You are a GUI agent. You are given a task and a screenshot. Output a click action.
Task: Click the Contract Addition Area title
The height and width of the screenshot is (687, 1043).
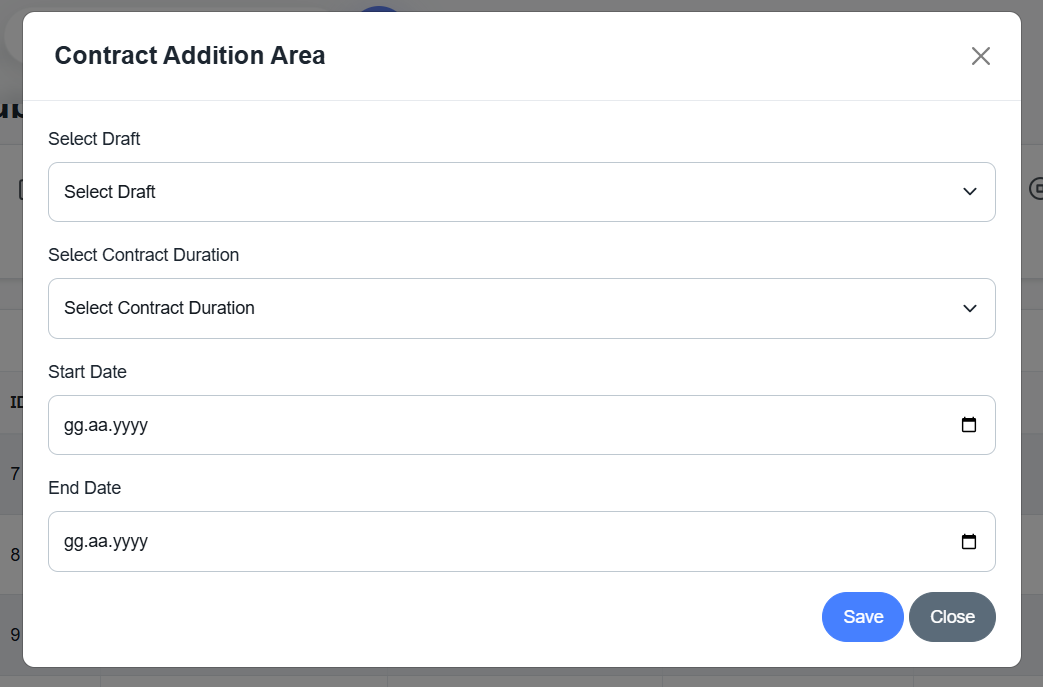tap(190, 56)
